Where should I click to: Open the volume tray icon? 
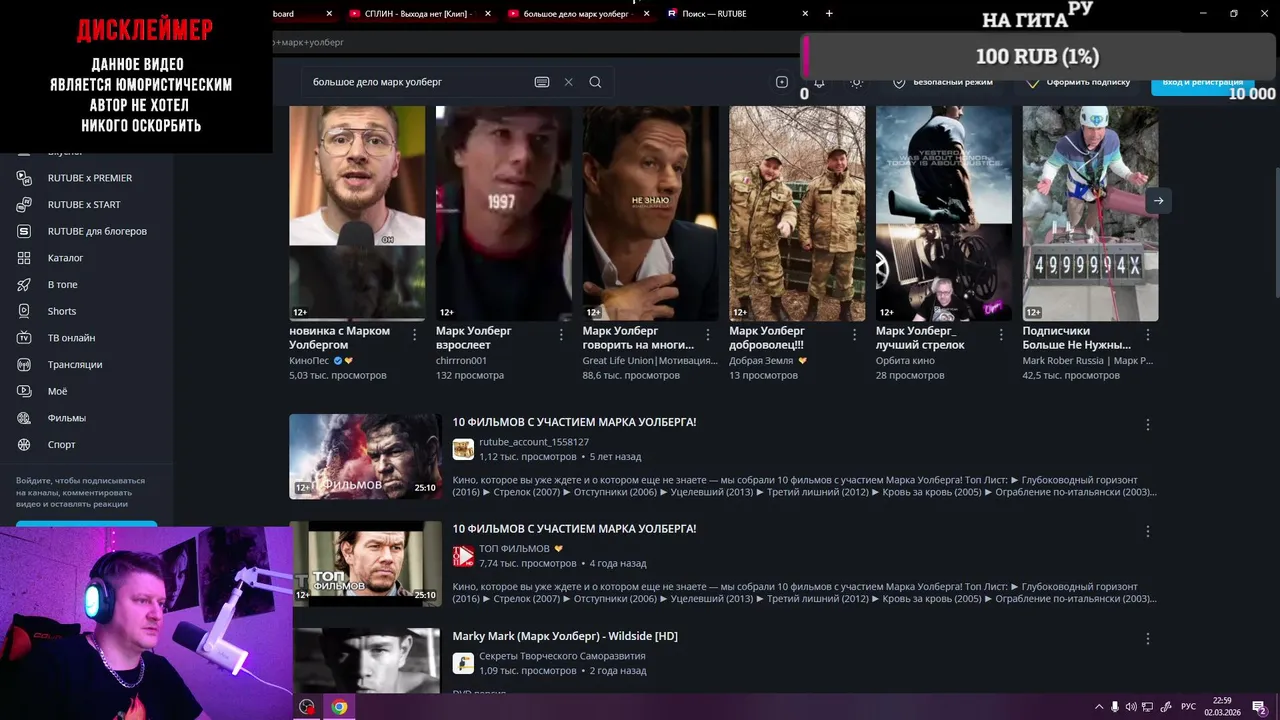click(x=1131, y=707)
